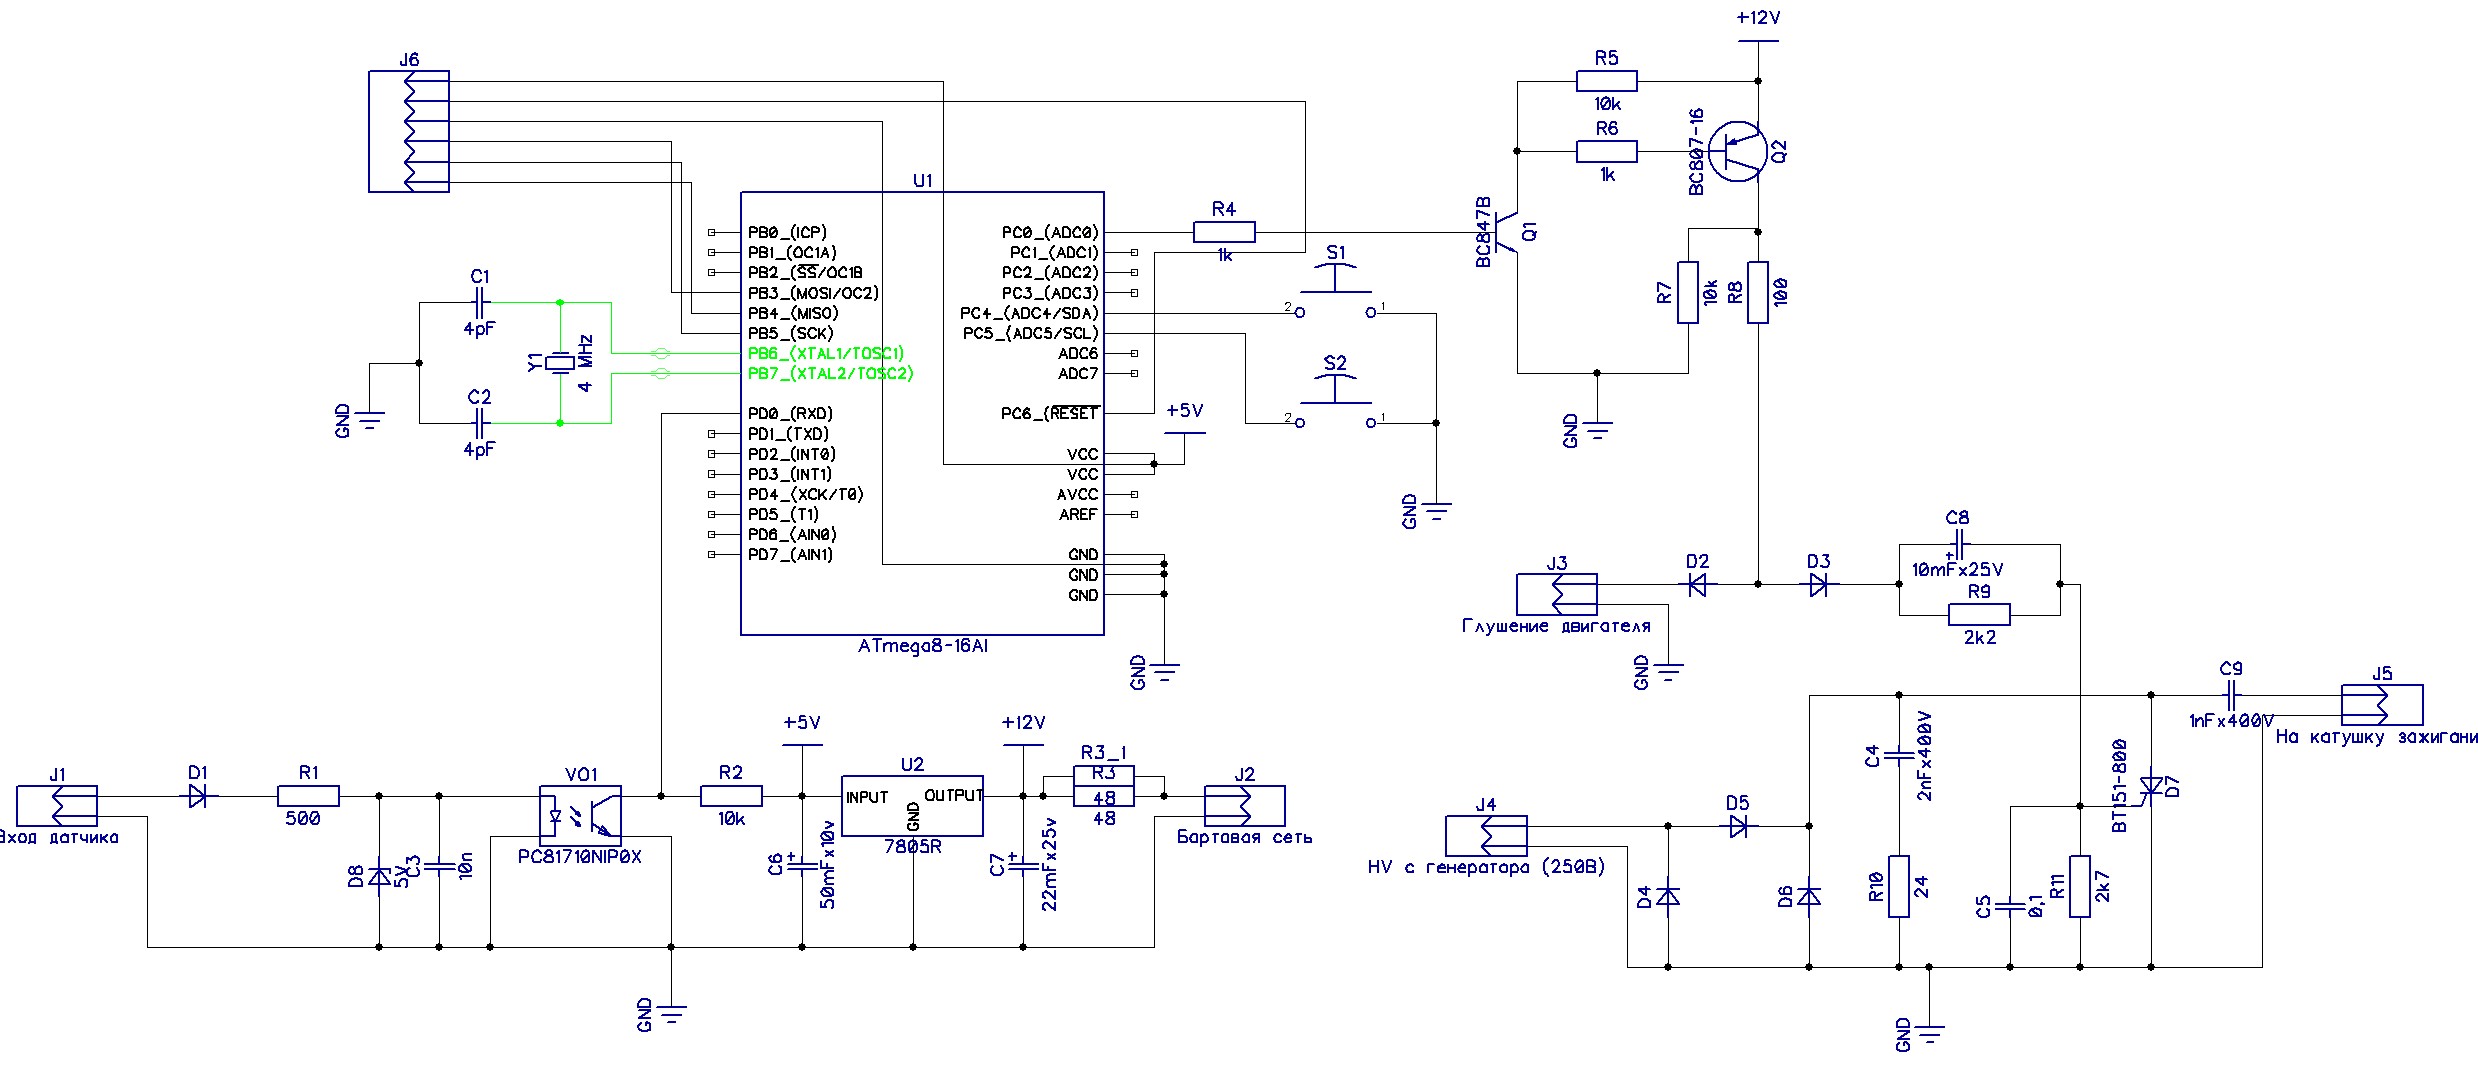This screenshot has width=2478, height=1065.
Task: Click diode D6
Action: (x=1808, y=897)
